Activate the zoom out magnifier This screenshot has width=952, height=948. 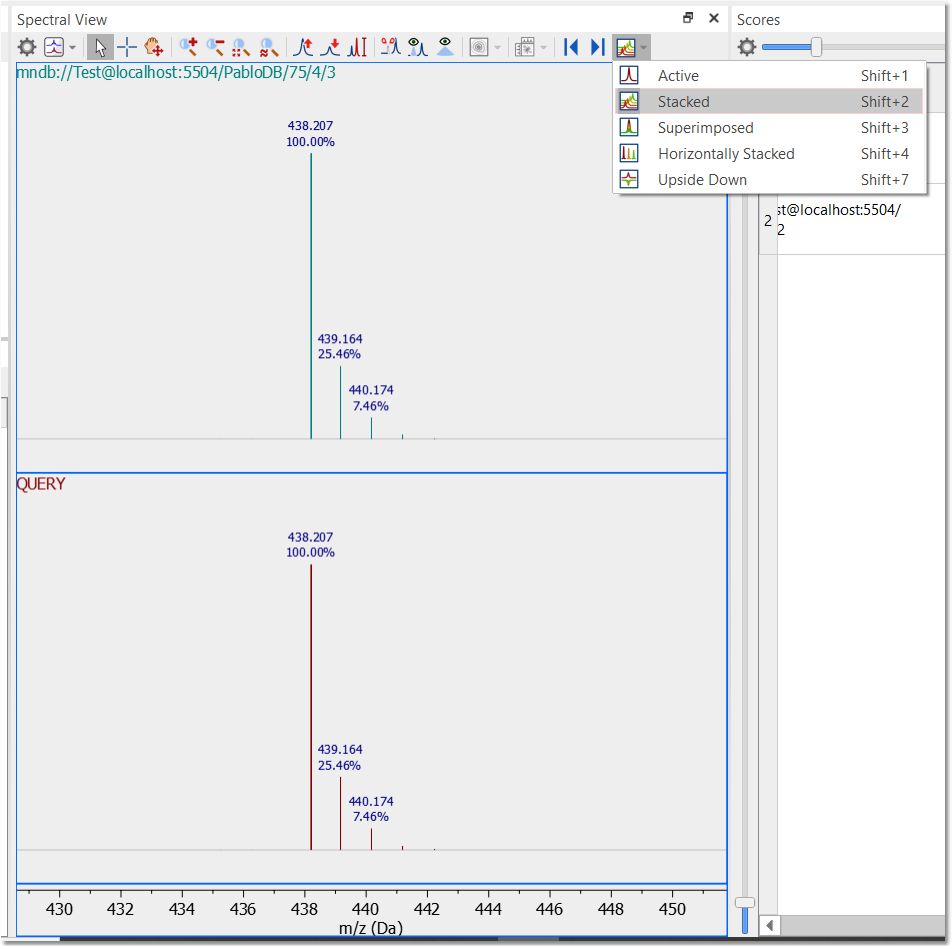(216, 47)
